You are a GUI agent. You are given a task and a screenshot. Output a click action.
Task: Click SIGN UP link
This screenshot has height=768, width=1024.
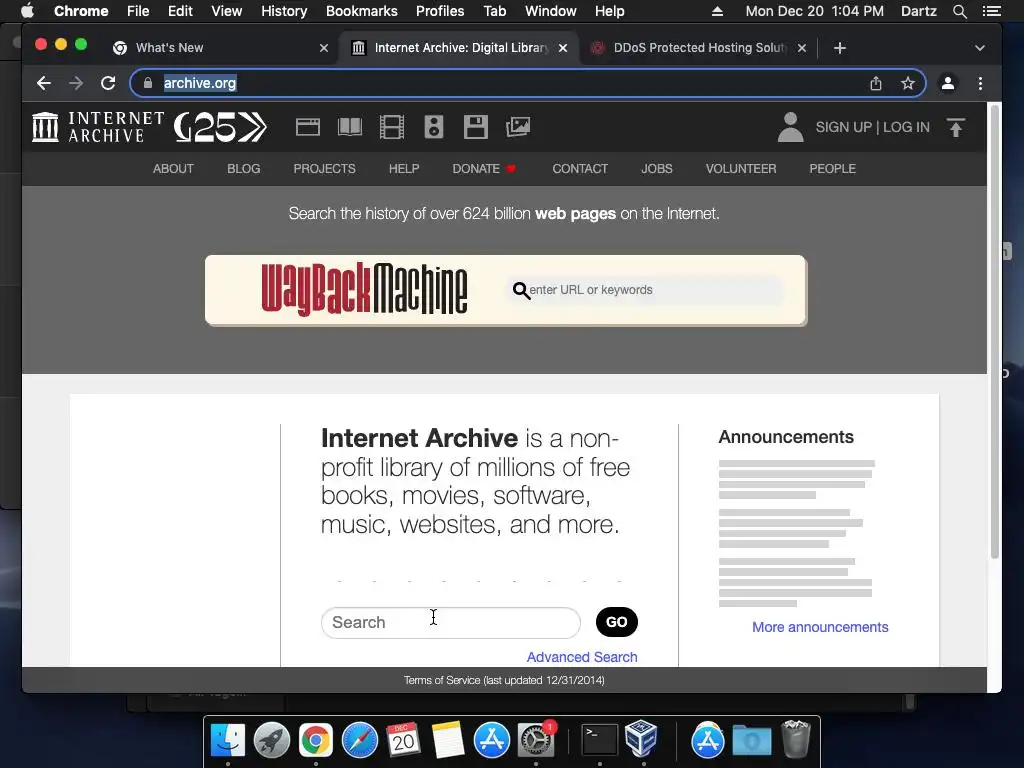pyautogui.click(x=843, y=127)
